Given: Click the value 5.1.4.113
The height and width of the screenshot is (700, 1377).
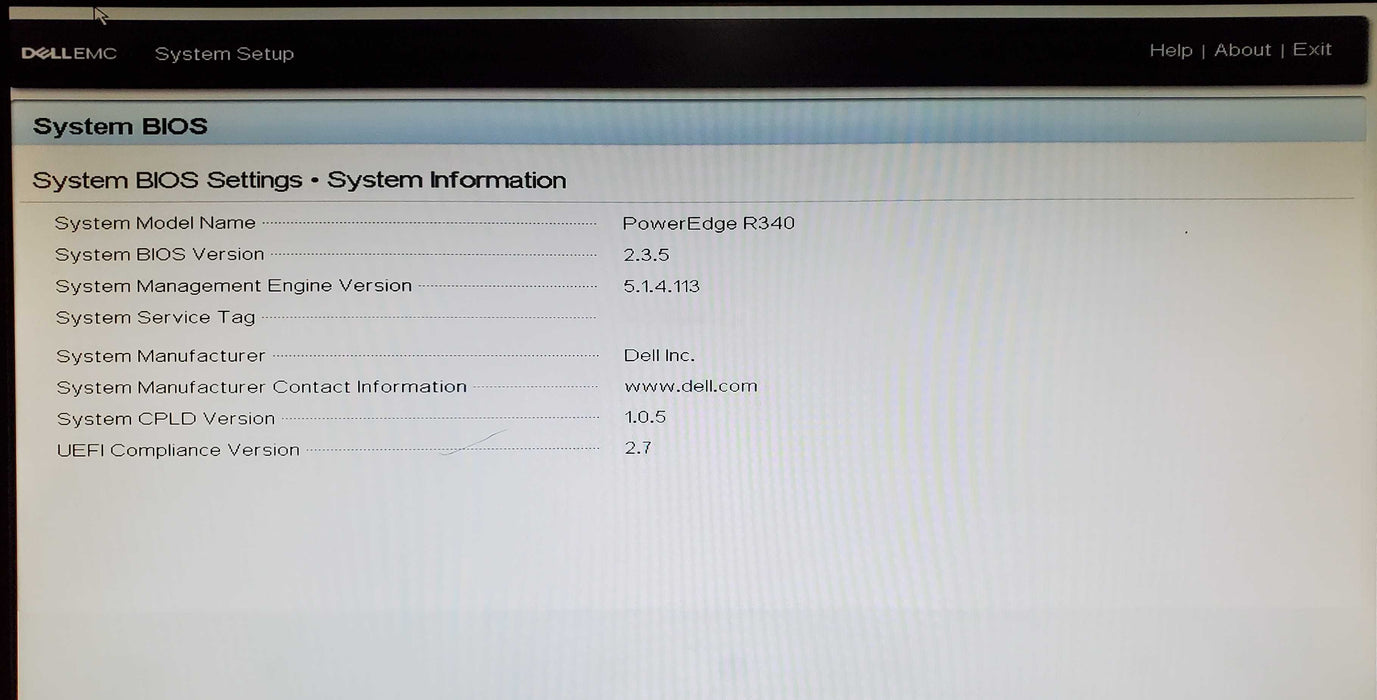Looking at the screenshot, I should 661,286.
